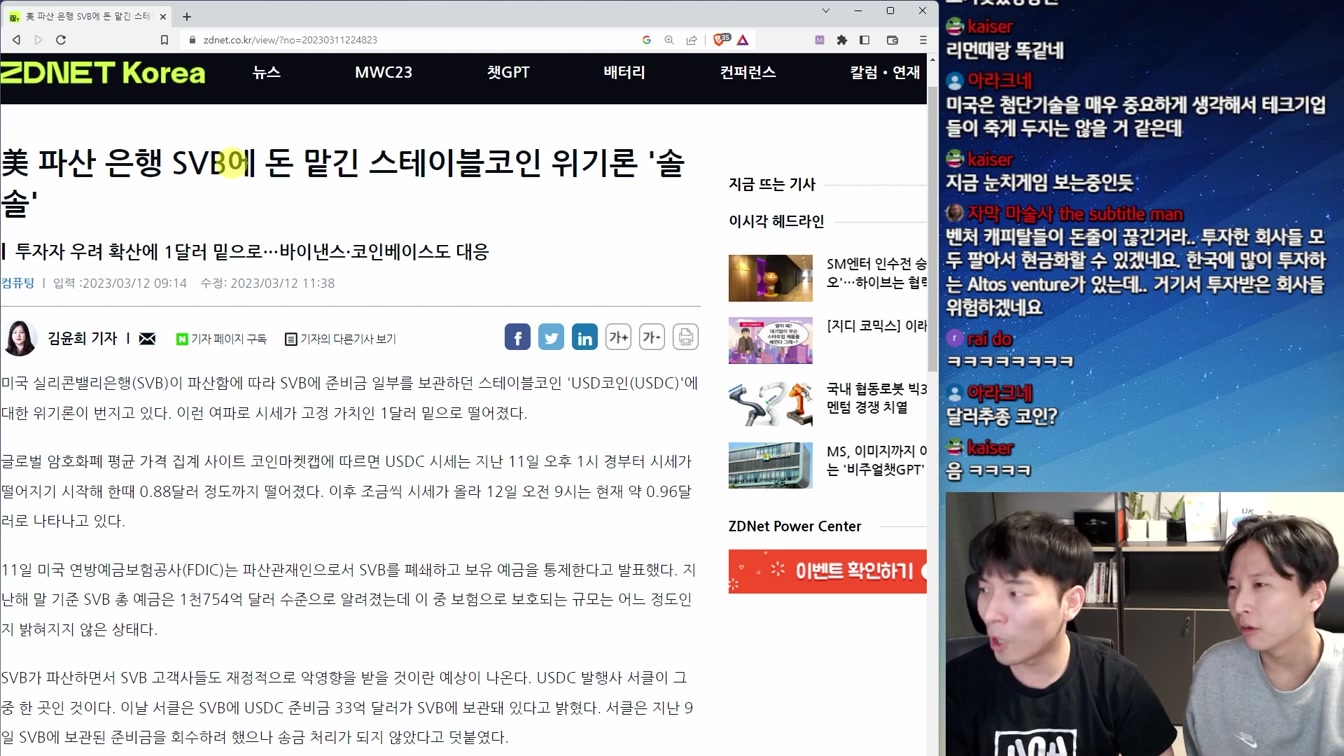Click the chat message 달러추종 코인?
Image resolution: width=1344 pixels, height=756 pixels.
[1001, 416]
